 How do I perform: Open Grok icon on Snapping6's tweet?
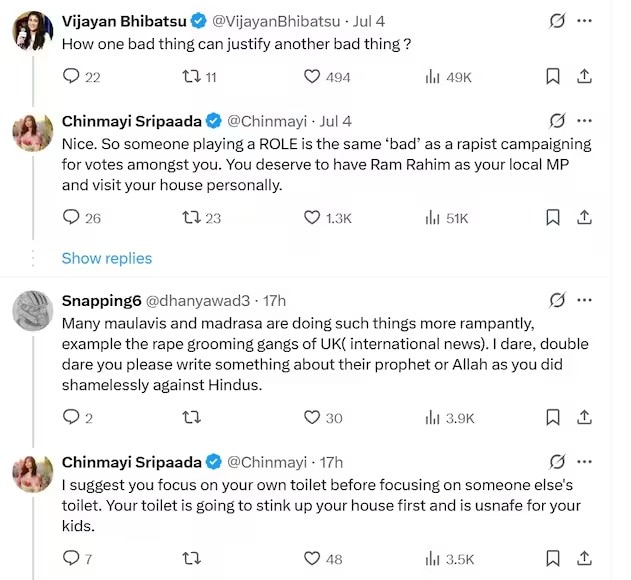coord(557,300)
